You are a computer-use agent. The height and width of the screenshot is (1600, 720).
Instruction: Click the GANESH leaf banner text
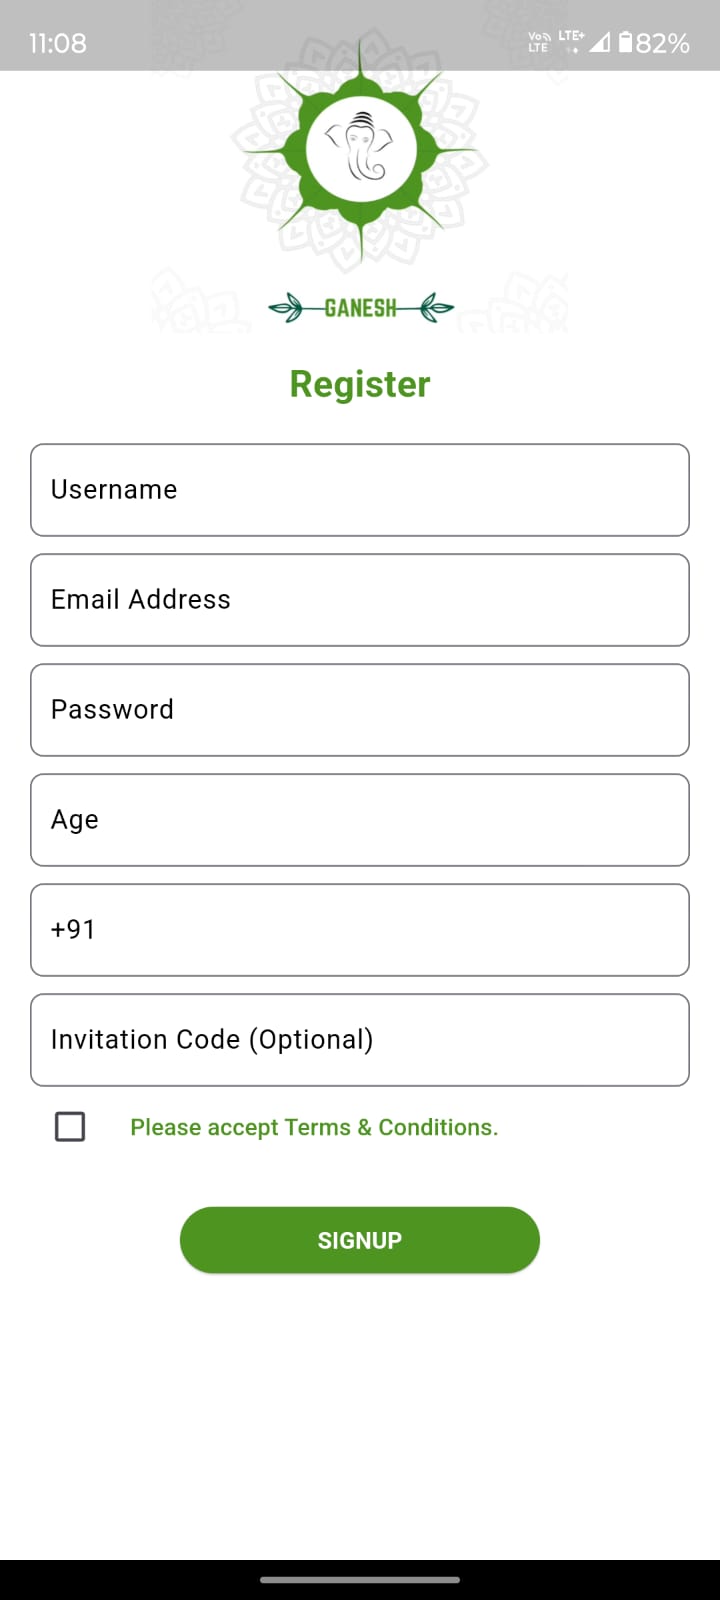pos(360,308)
